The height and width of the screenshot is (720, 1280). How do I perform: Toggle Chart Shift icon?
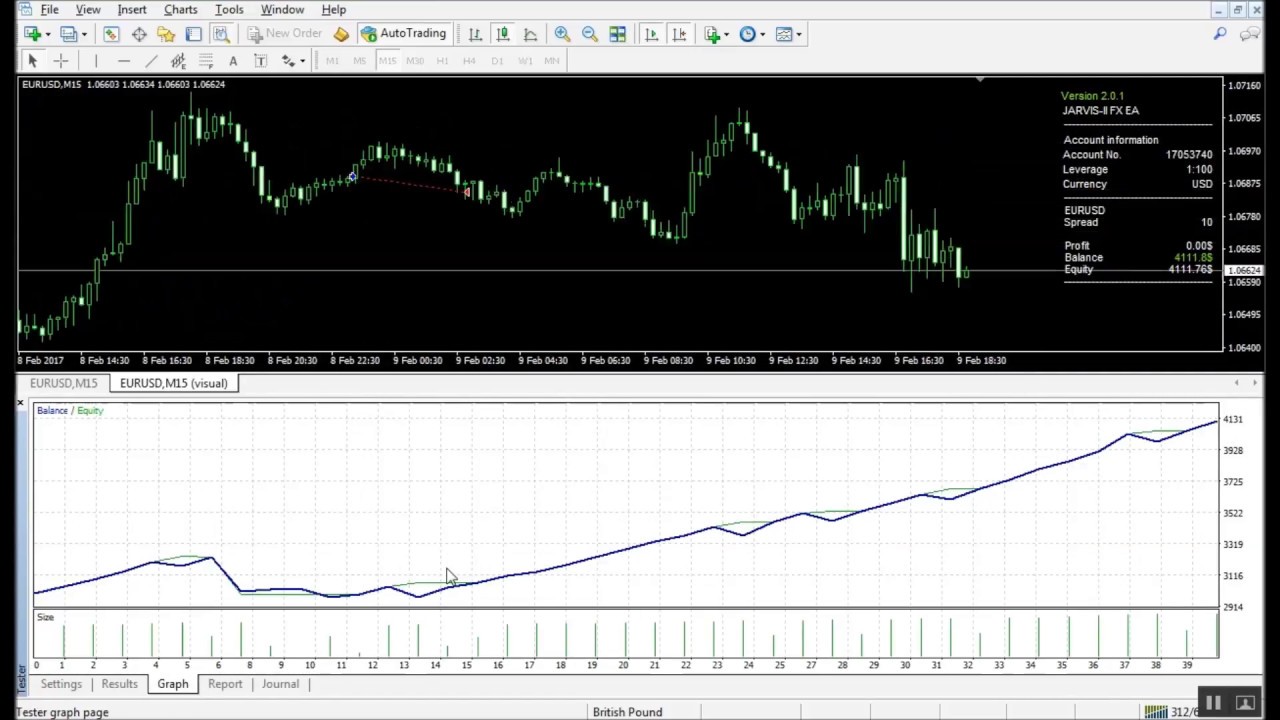(x=680, y=34)
